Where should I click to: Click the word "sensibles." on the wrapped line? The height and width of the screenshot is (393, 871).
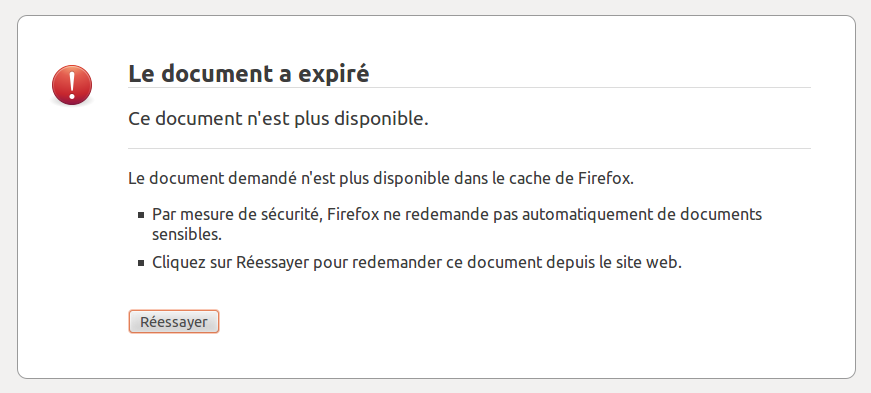(x=187, y=235)
